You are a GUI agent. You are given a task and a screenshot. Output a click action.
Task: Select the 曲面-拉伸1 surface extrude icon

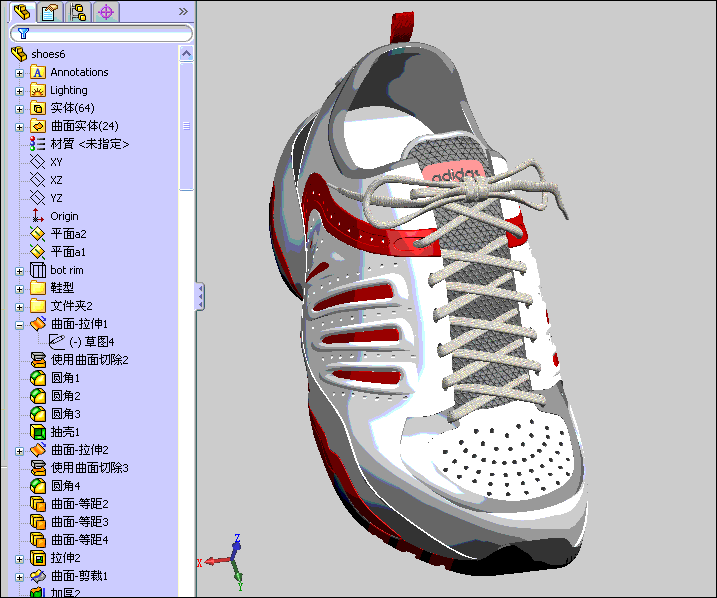pos(37,324)
